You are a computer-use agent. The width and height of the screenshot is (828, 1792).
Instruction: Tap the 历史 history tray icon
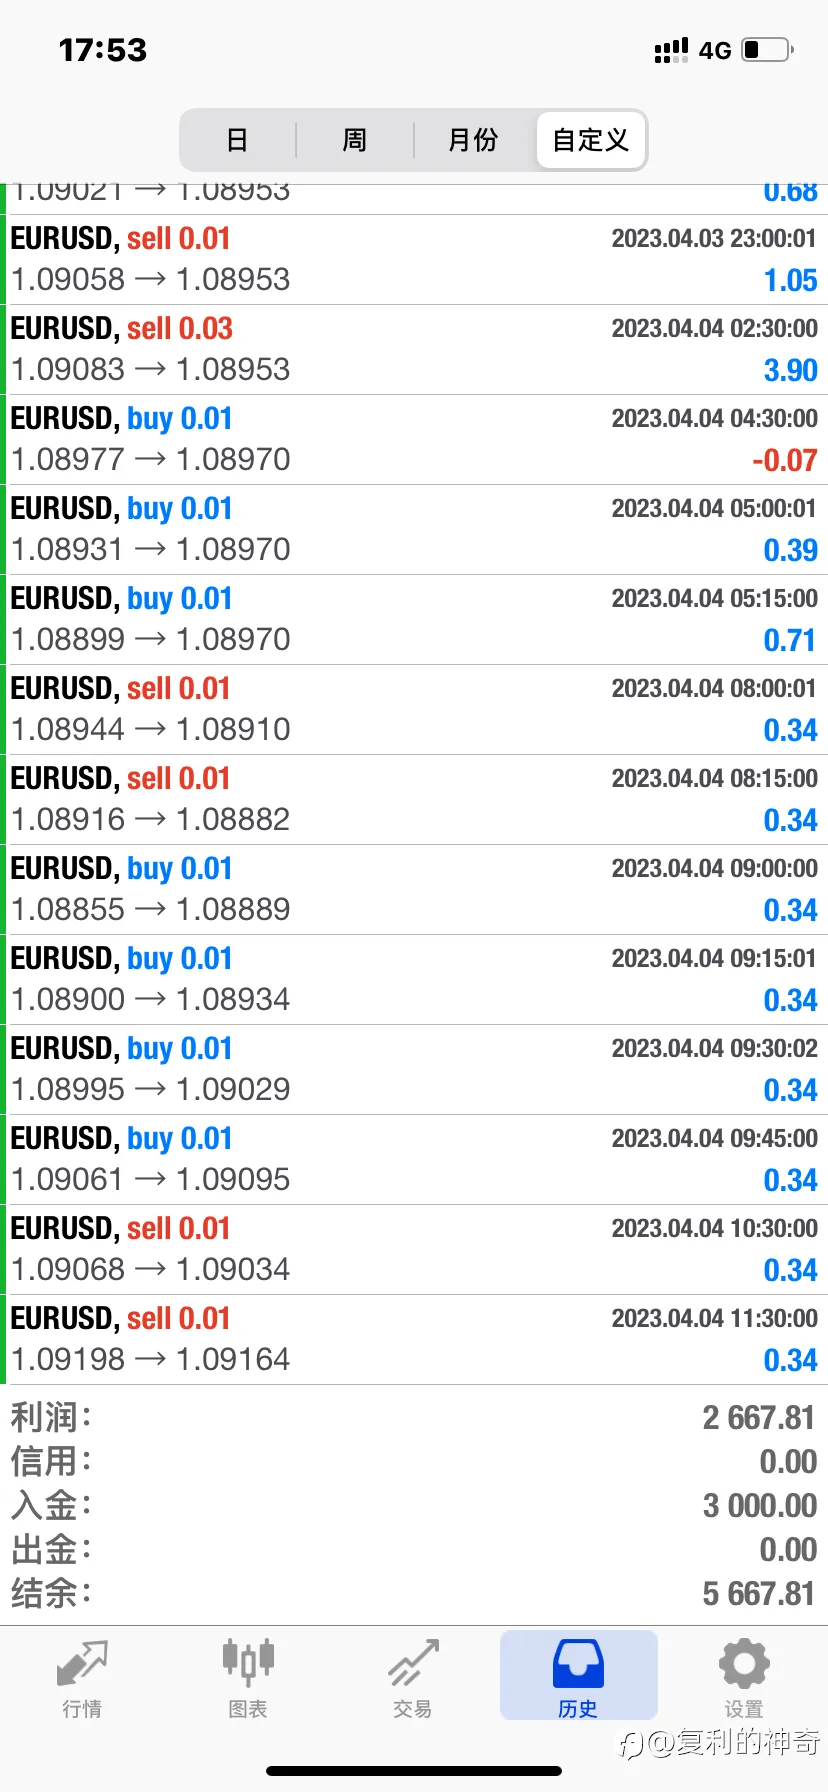click(578, 1663)
